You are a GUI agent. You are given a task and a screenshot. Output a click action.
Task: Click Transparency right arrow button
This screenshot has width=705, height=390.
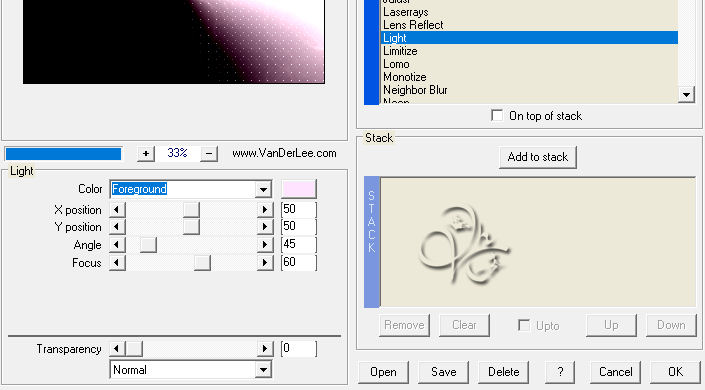265,349
